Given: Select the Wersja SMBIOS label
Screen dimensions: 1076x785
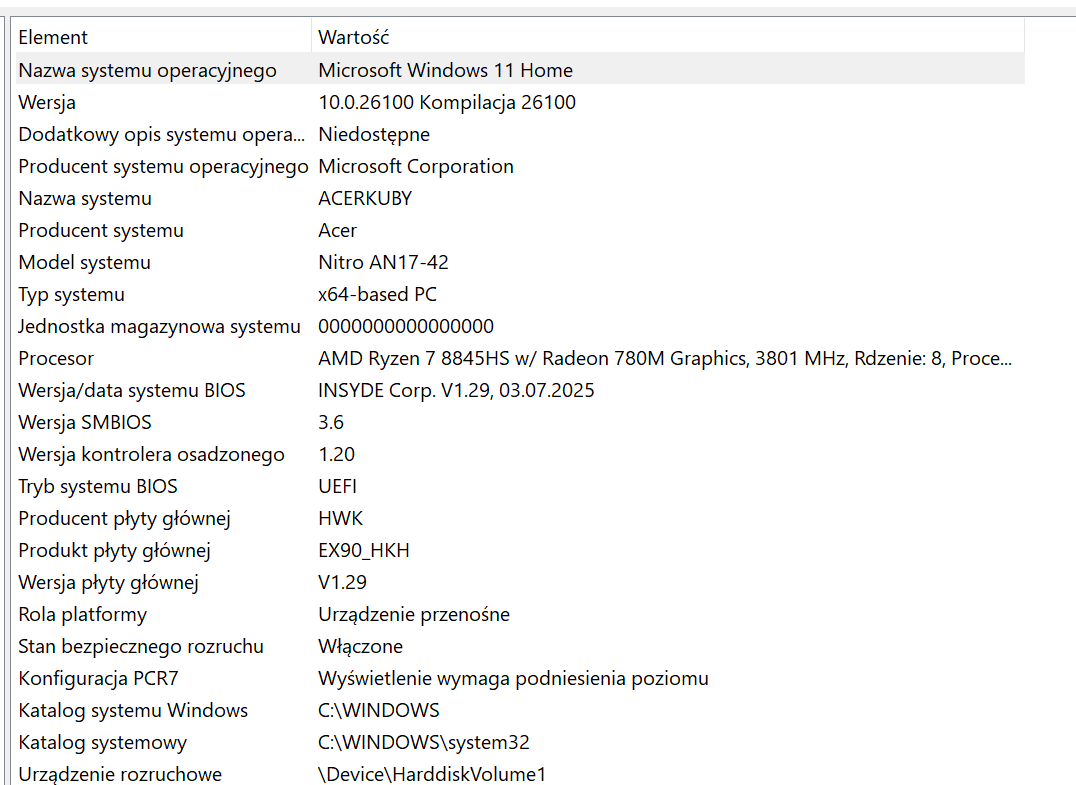Looking at the screenshot, I should 85,423.
